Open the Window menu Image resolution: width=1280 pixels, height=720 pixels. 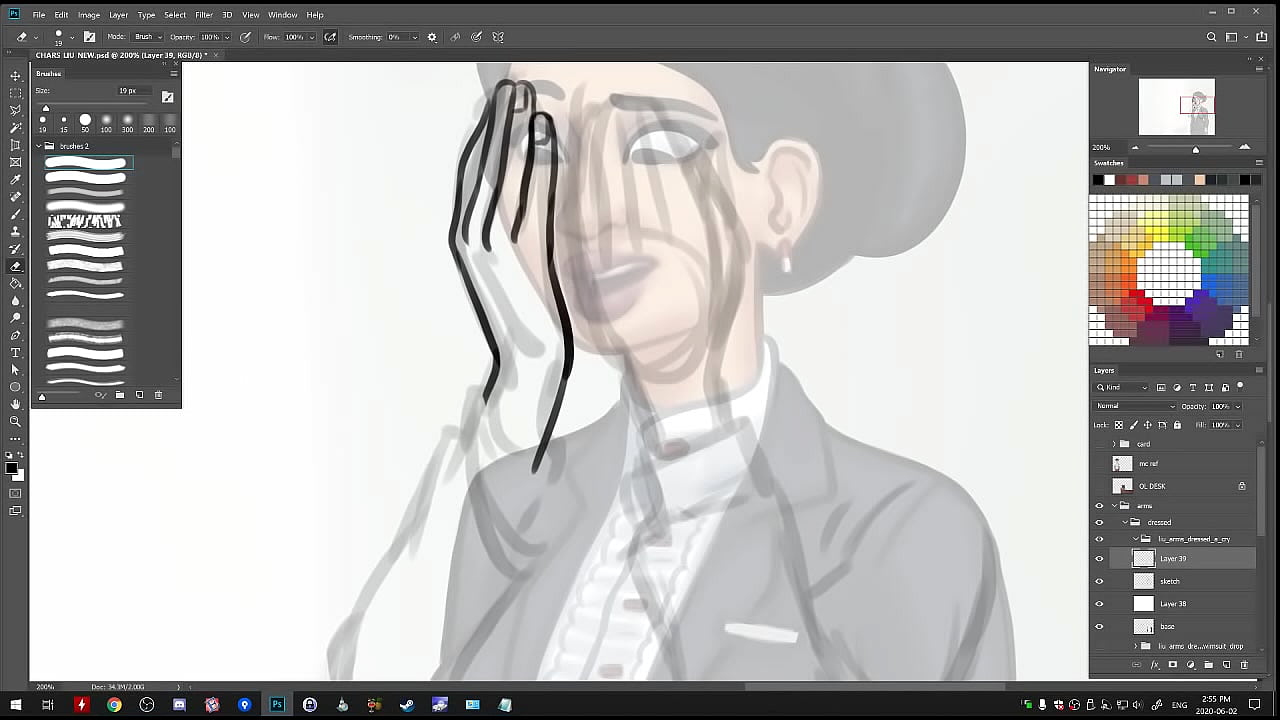(x=282, y=15)
